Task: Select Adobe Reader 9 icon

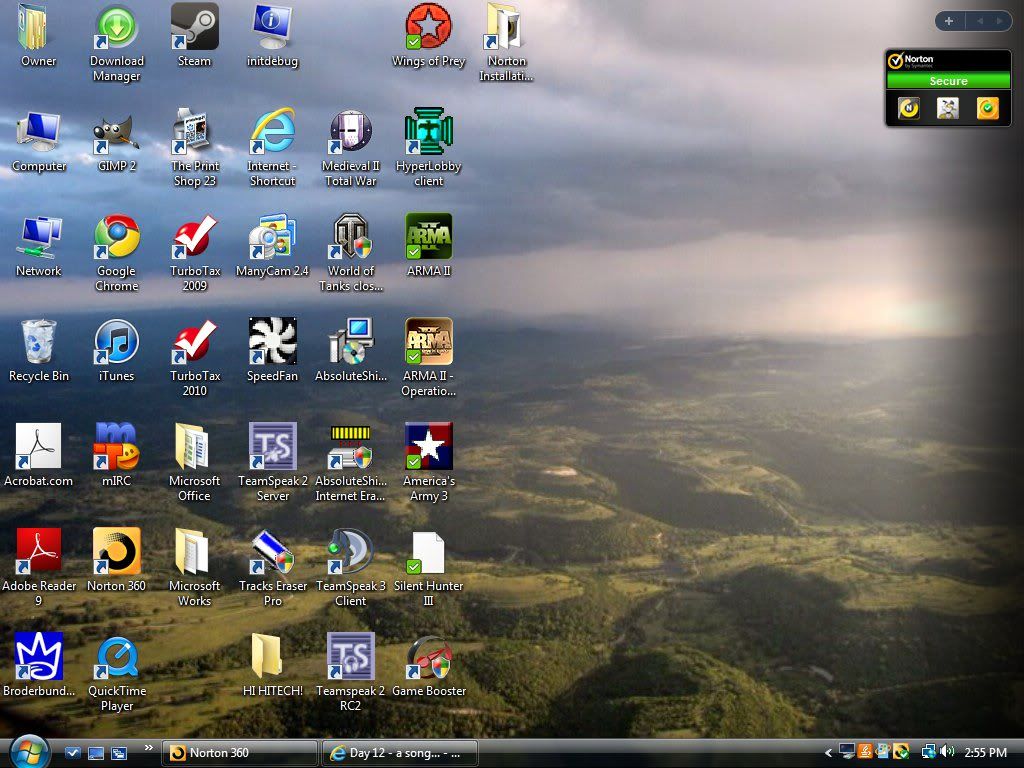Action: [39, 551]
